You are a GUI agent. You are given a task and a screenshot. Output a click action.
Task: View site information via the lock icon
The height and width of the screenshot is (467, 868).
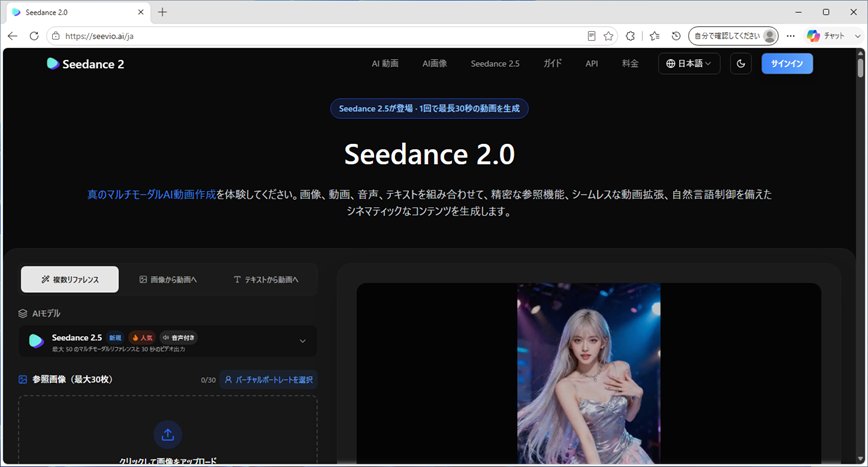[x=55, y=36]
